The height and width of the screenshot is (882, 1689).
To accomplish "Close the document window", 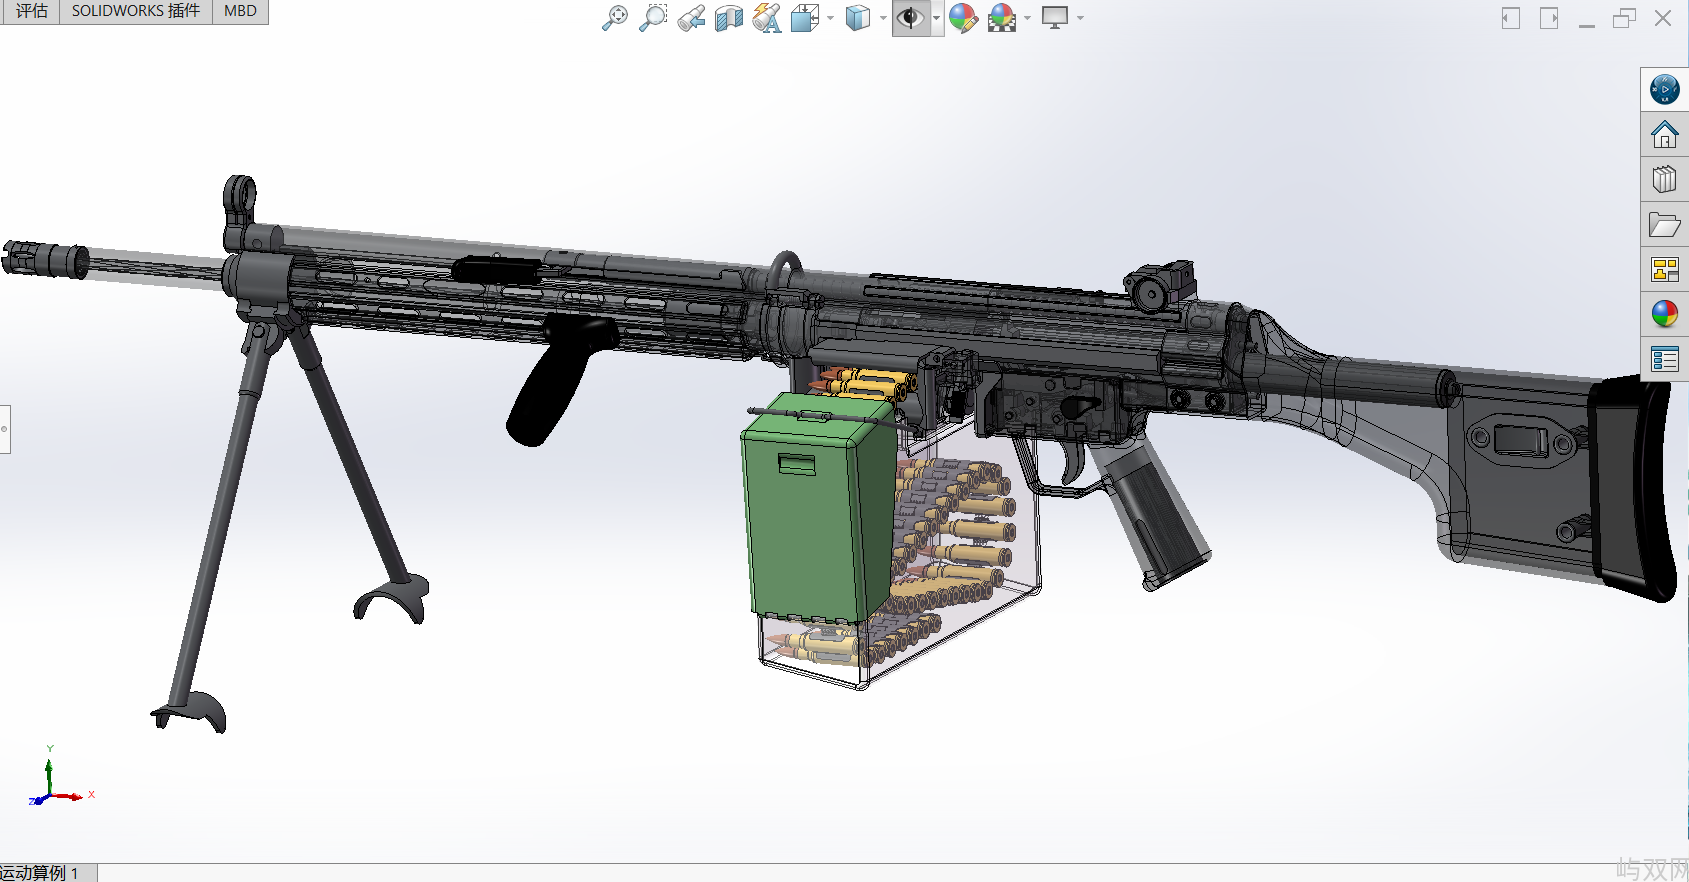I will [1663, 18].
